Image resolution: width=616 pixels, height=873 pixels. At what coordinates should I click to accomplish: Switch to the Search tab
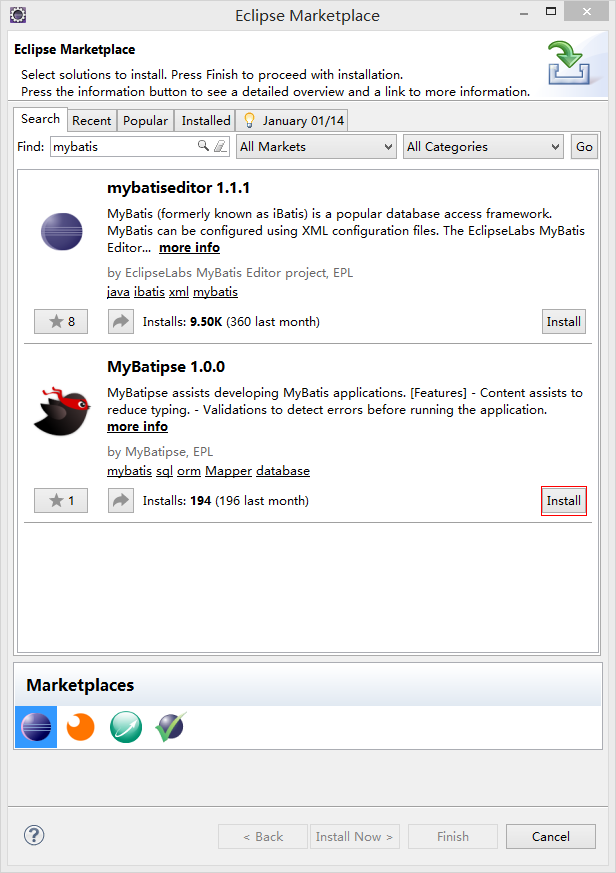tap(40, 119)
